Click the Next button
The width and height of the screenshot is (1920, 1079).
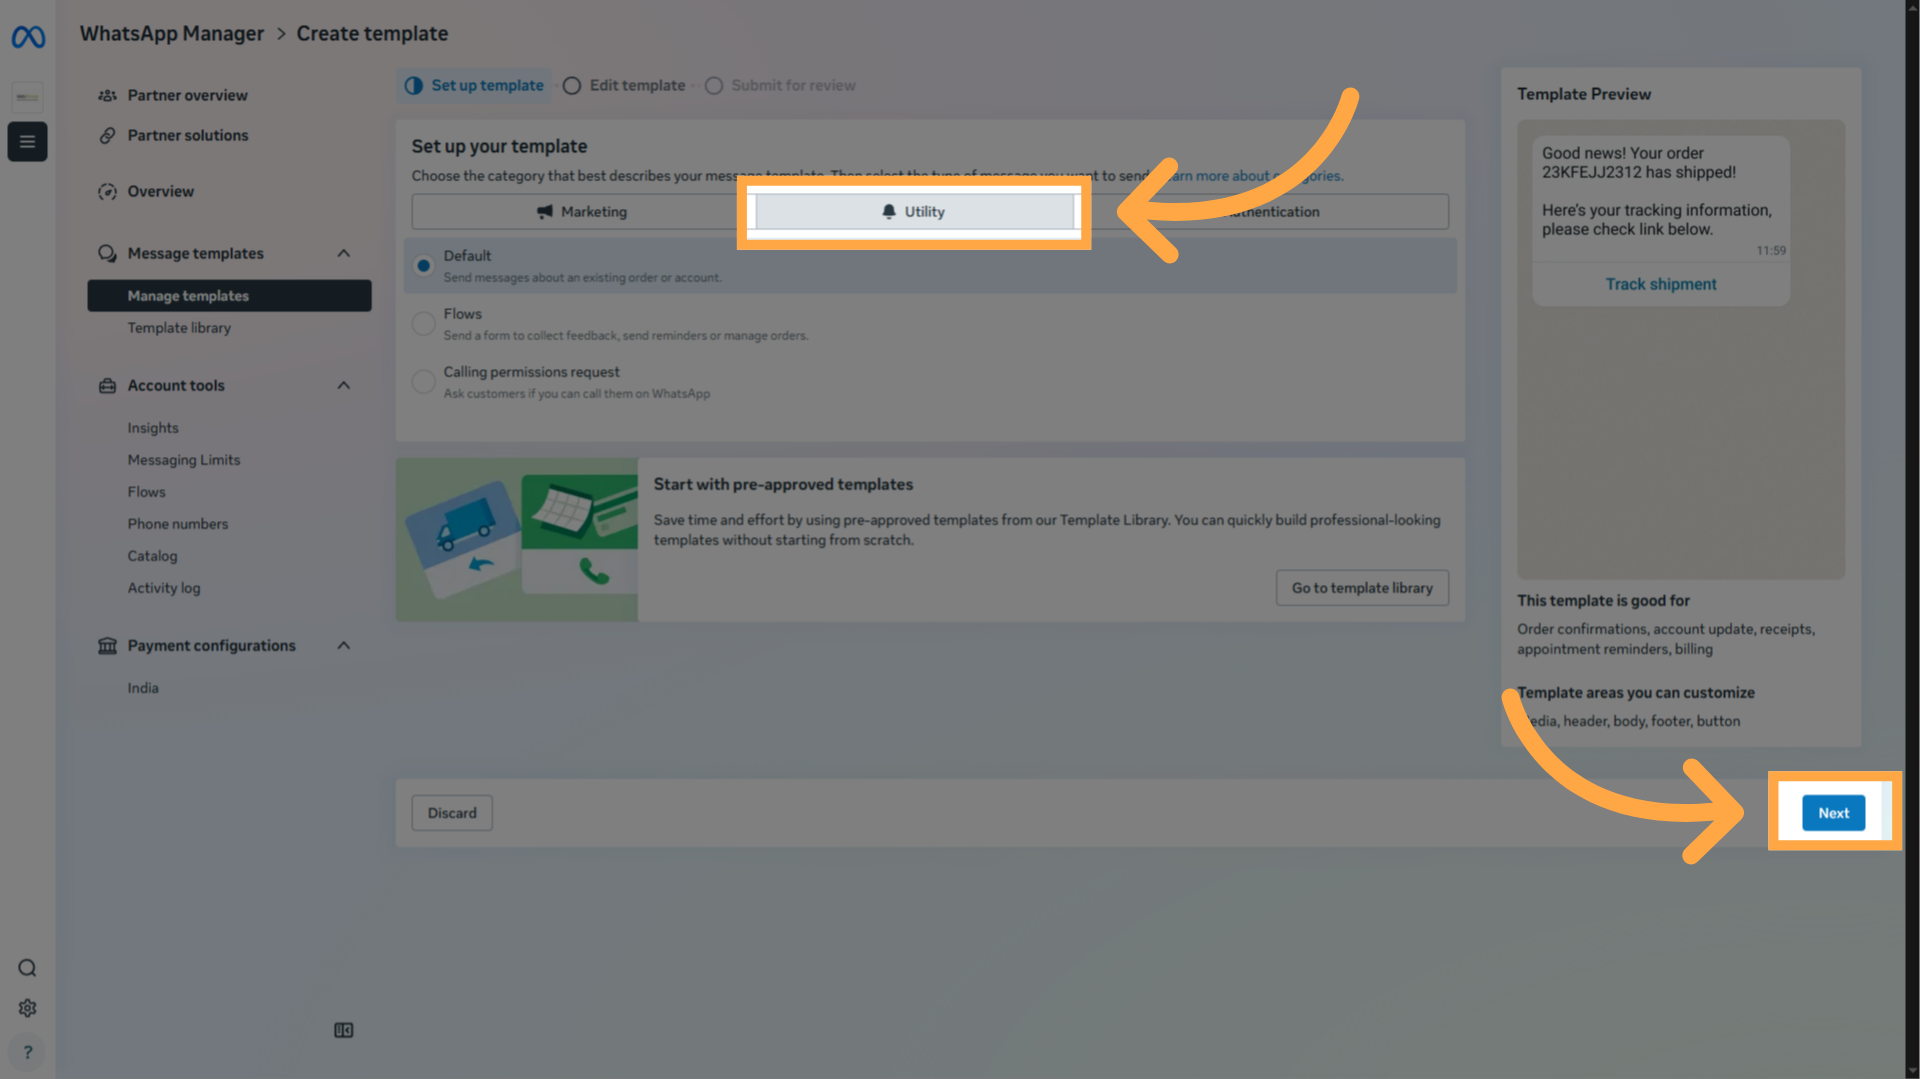click(1833, 813)
